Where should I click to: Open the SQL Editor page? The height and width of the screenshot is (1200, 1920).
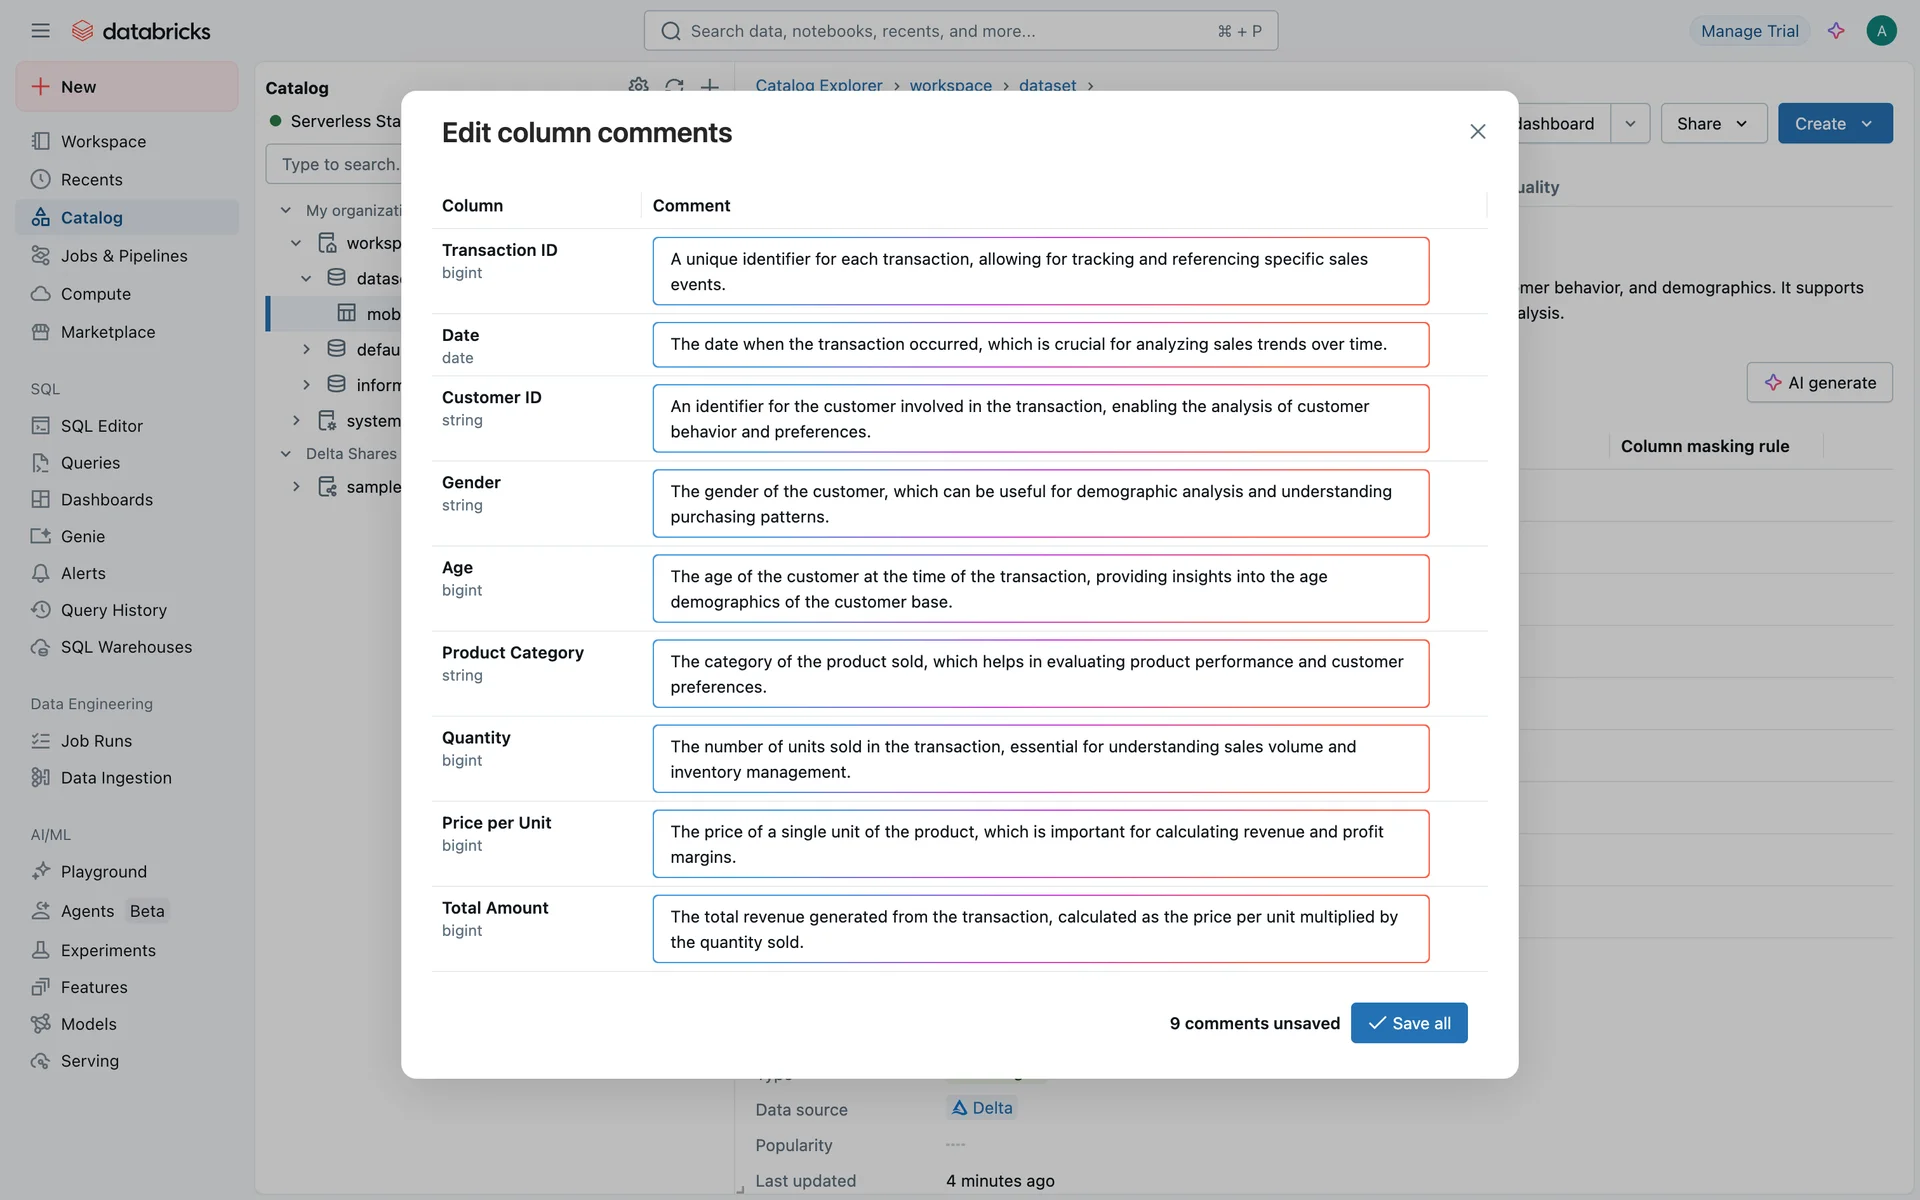(101, 426)
